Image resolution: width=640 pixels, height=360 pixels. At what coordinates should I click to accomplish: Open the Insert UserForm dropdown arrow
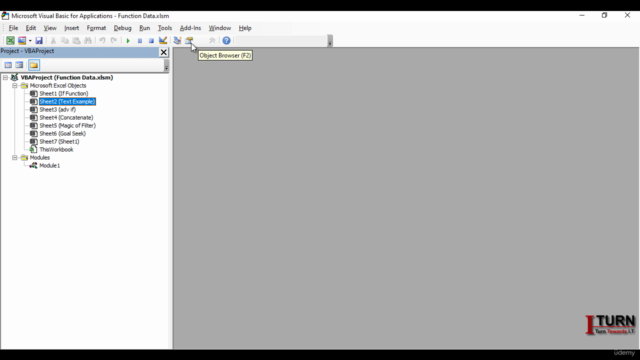30,40
